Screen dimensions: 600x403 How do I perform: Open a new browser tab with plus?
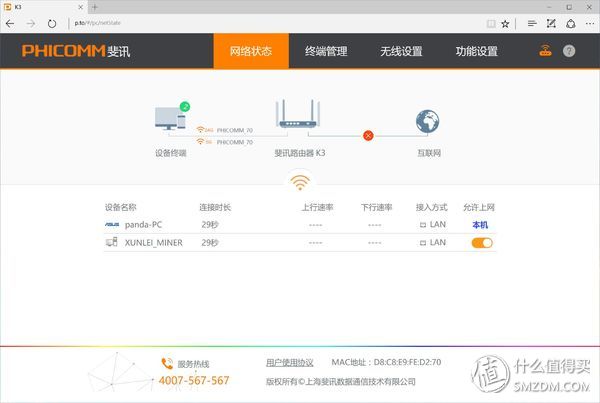[x=95, y=7]
